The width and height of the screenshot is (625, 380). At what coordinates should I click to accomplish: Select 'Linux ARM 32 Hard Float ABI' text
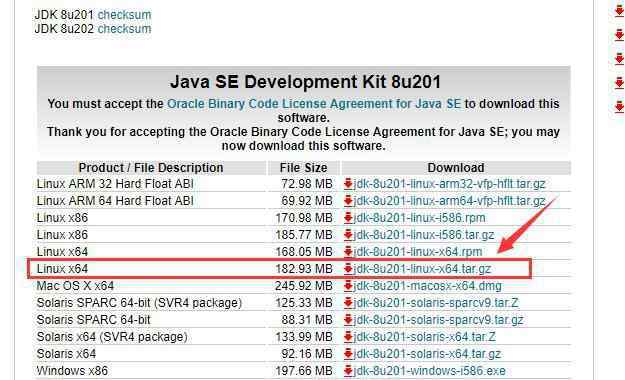(x=115, y=184)
